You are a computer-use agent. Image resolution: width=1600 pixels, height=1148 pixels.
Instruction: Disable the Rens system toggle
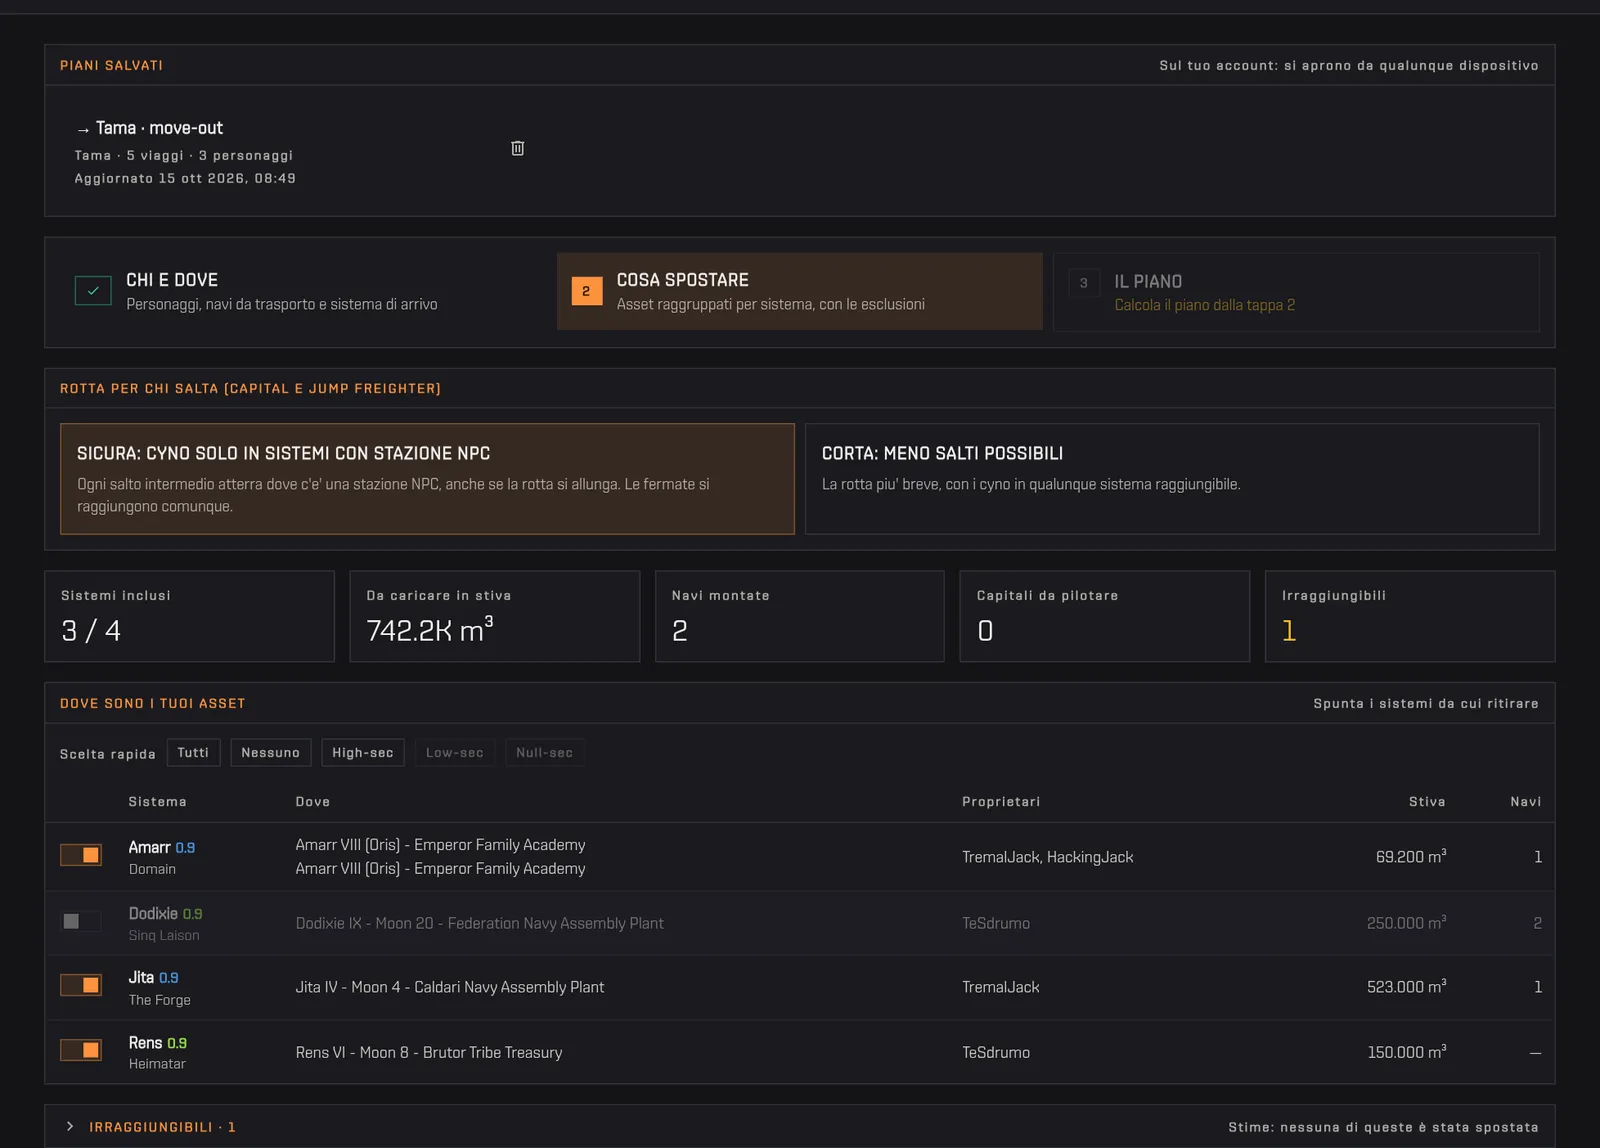pyautogui.click(x=81, y=1050)
